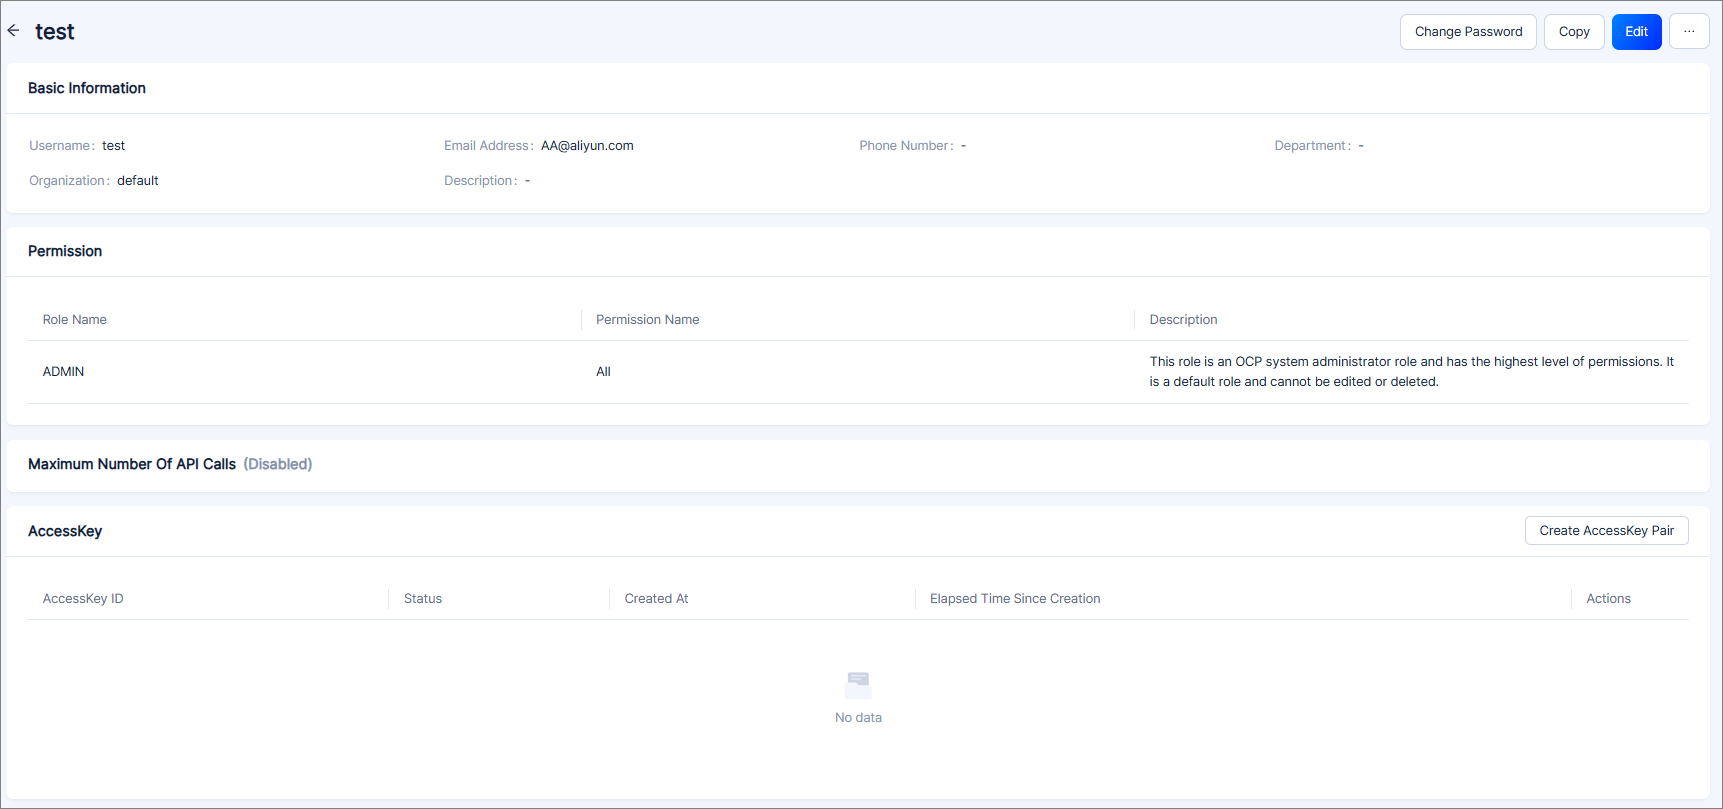Click the All permission name cell

tap(603, 372)
